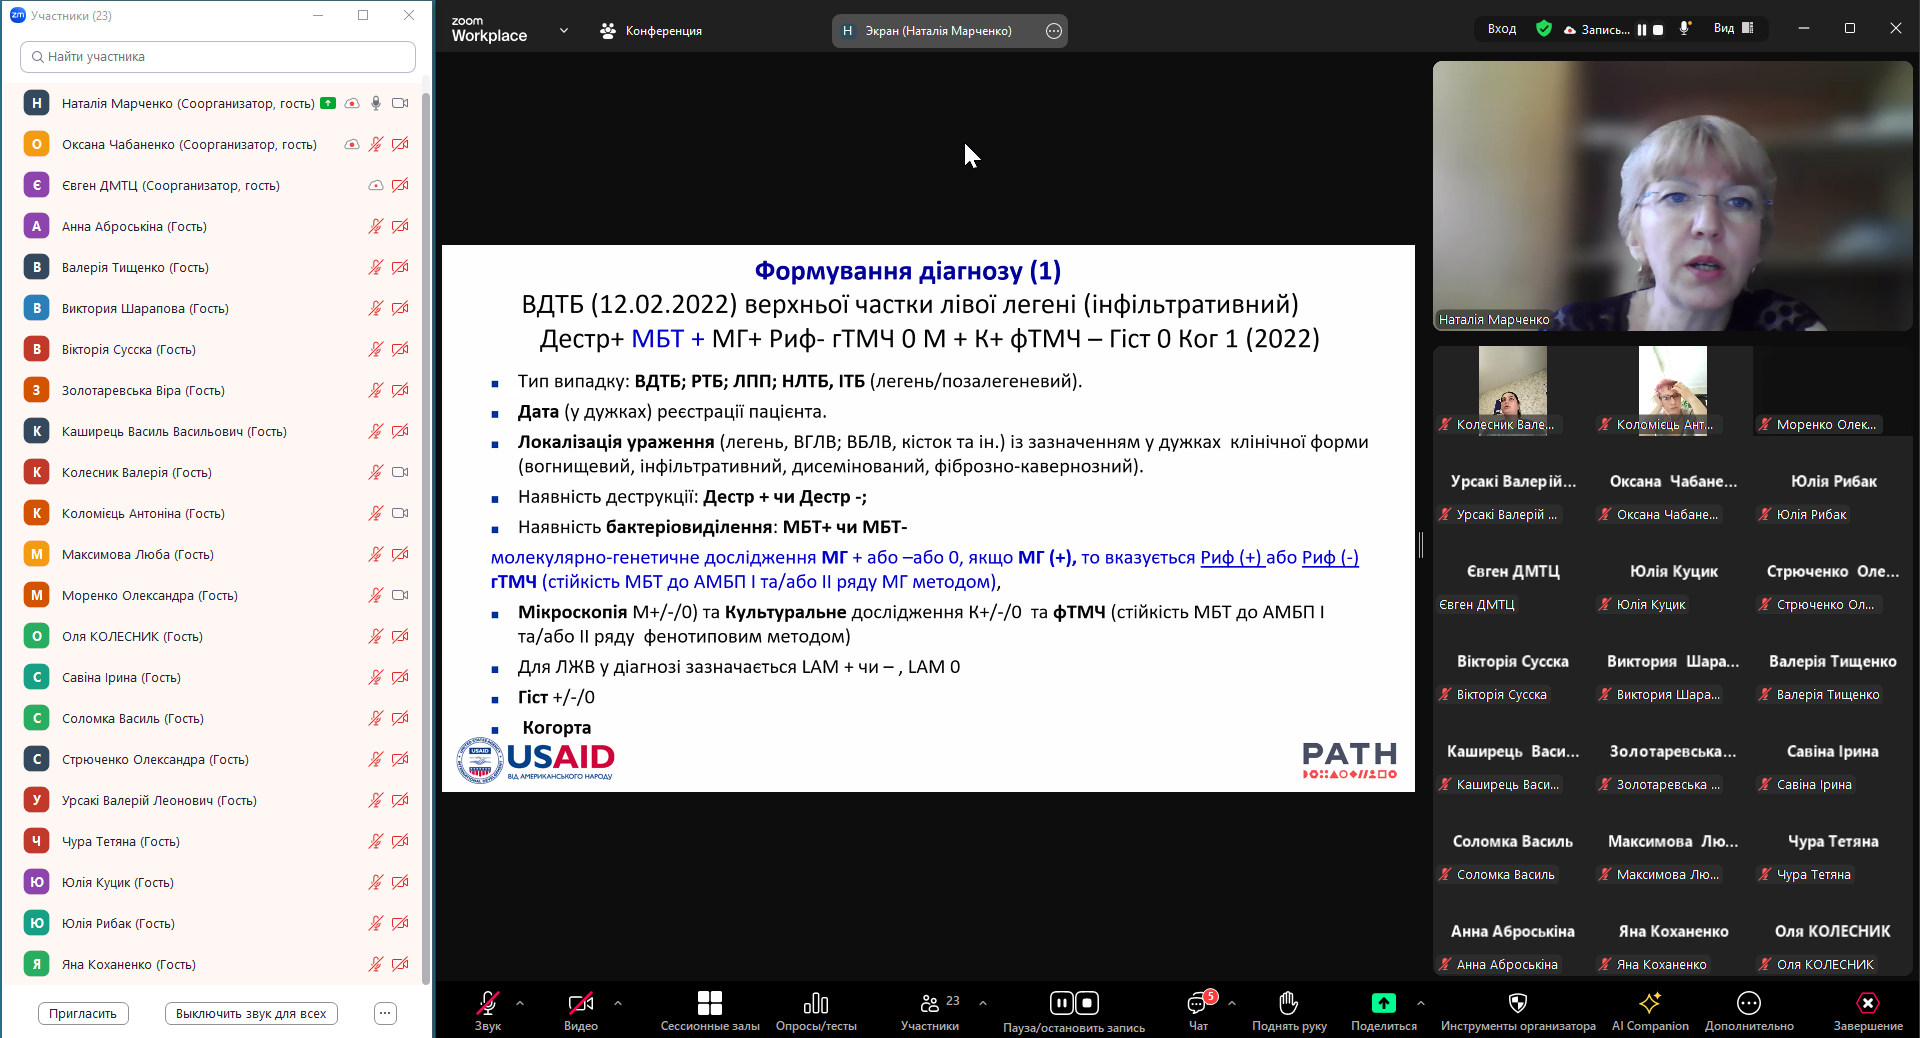The width and height of the screenshot is (1920, 1038).
Task: Click the Найти участника search field
Action: (218, 57)
